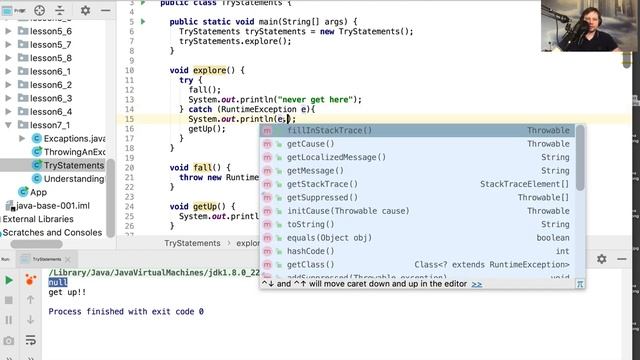The image size is (640, 360).
Task: Collapse the lesson7_1 folder
Action: click(x=8, y=125)
